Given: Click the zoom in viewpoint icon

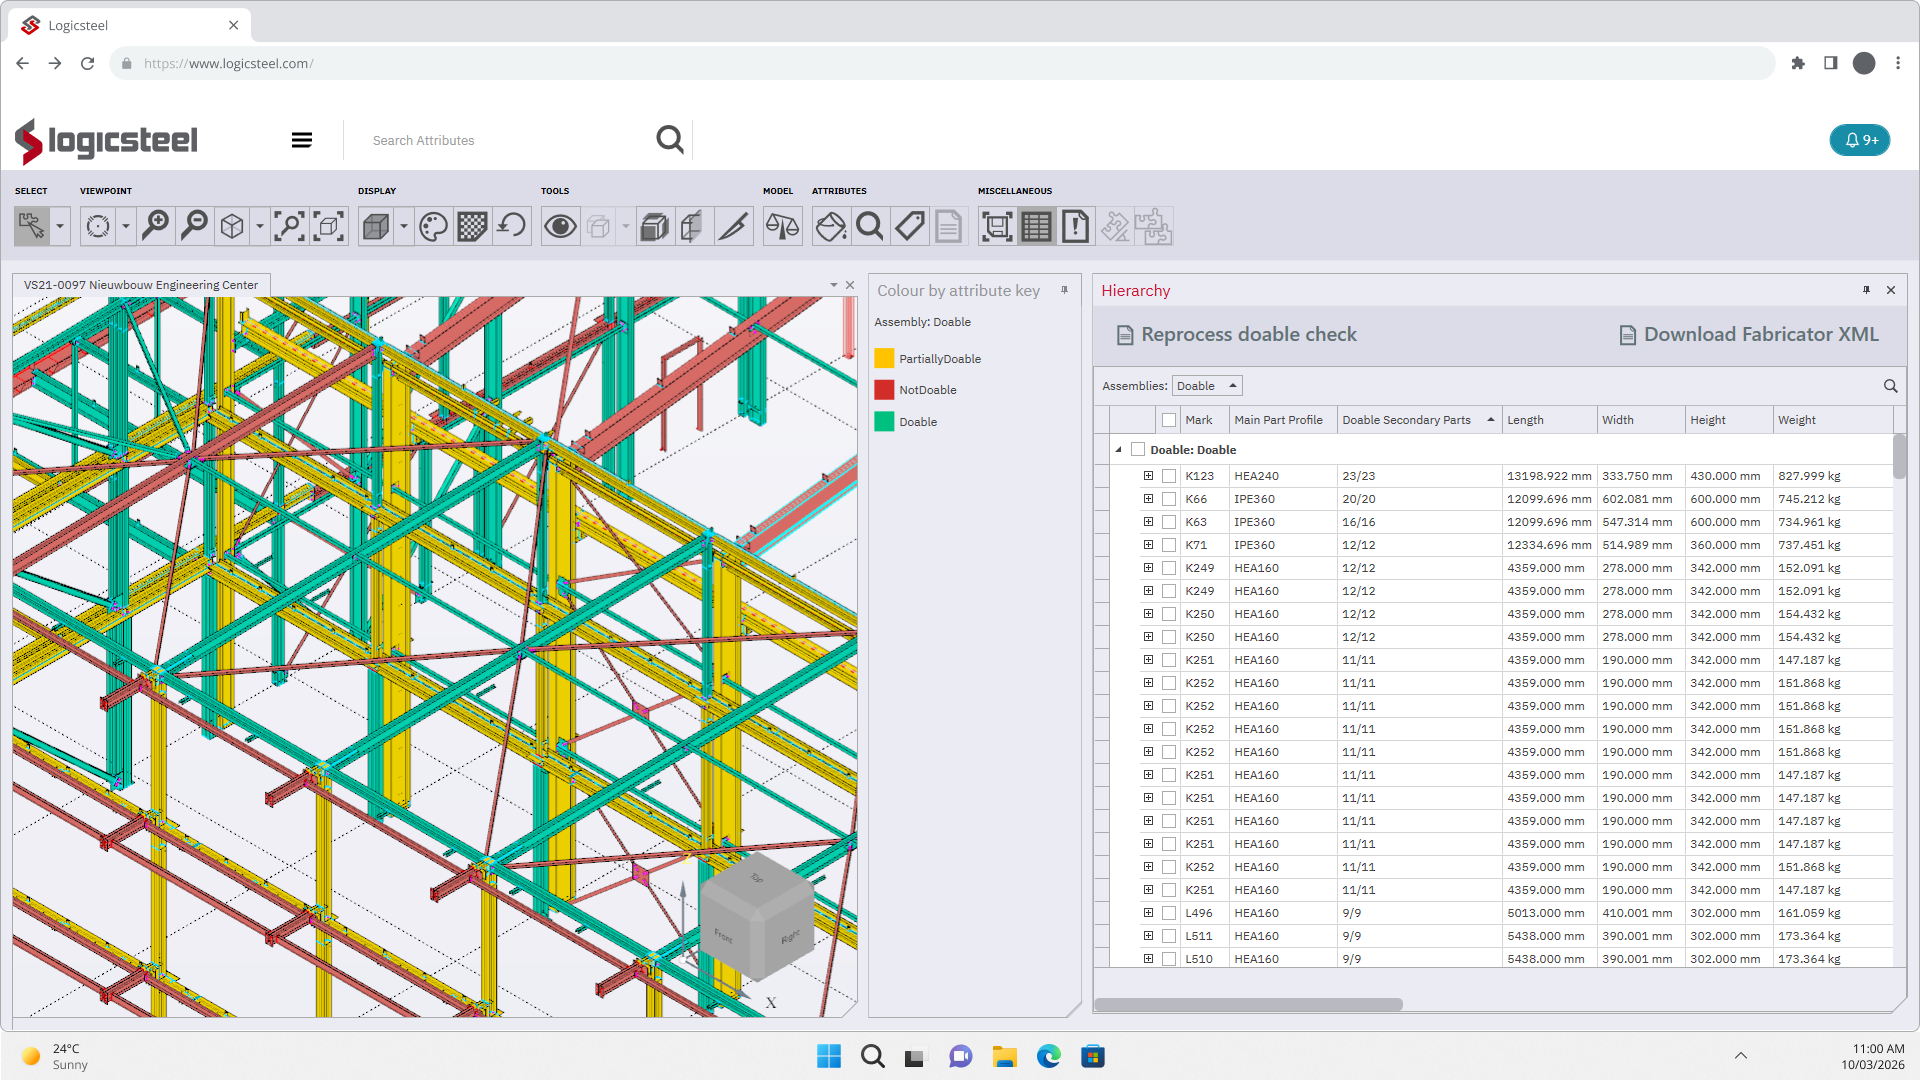Looking at the screenshot, I should 155,226.
